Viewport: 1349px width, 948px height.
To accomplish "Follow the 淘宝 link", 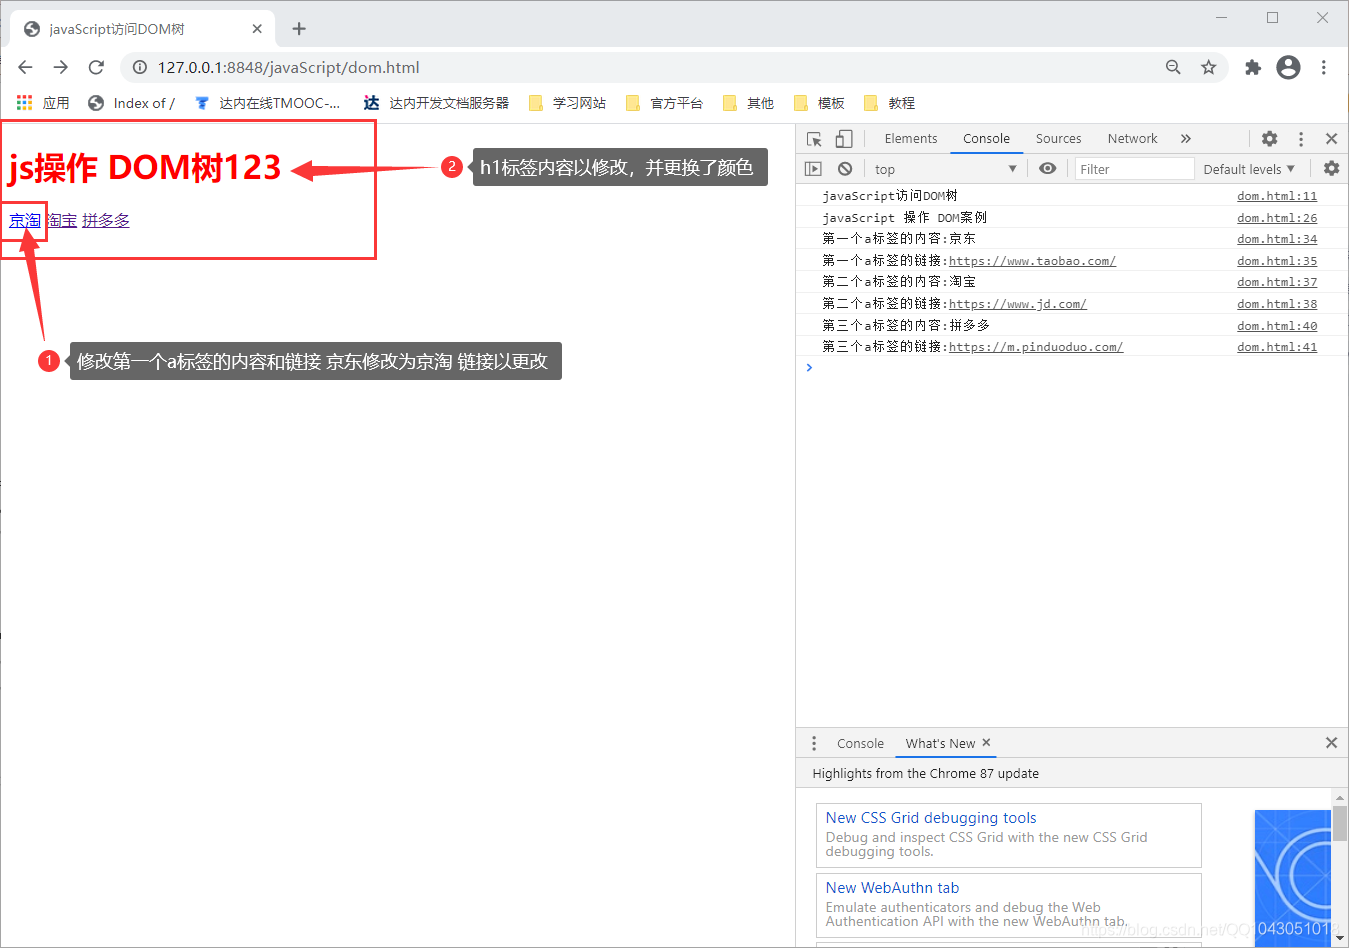I will [x=61, y=220].
